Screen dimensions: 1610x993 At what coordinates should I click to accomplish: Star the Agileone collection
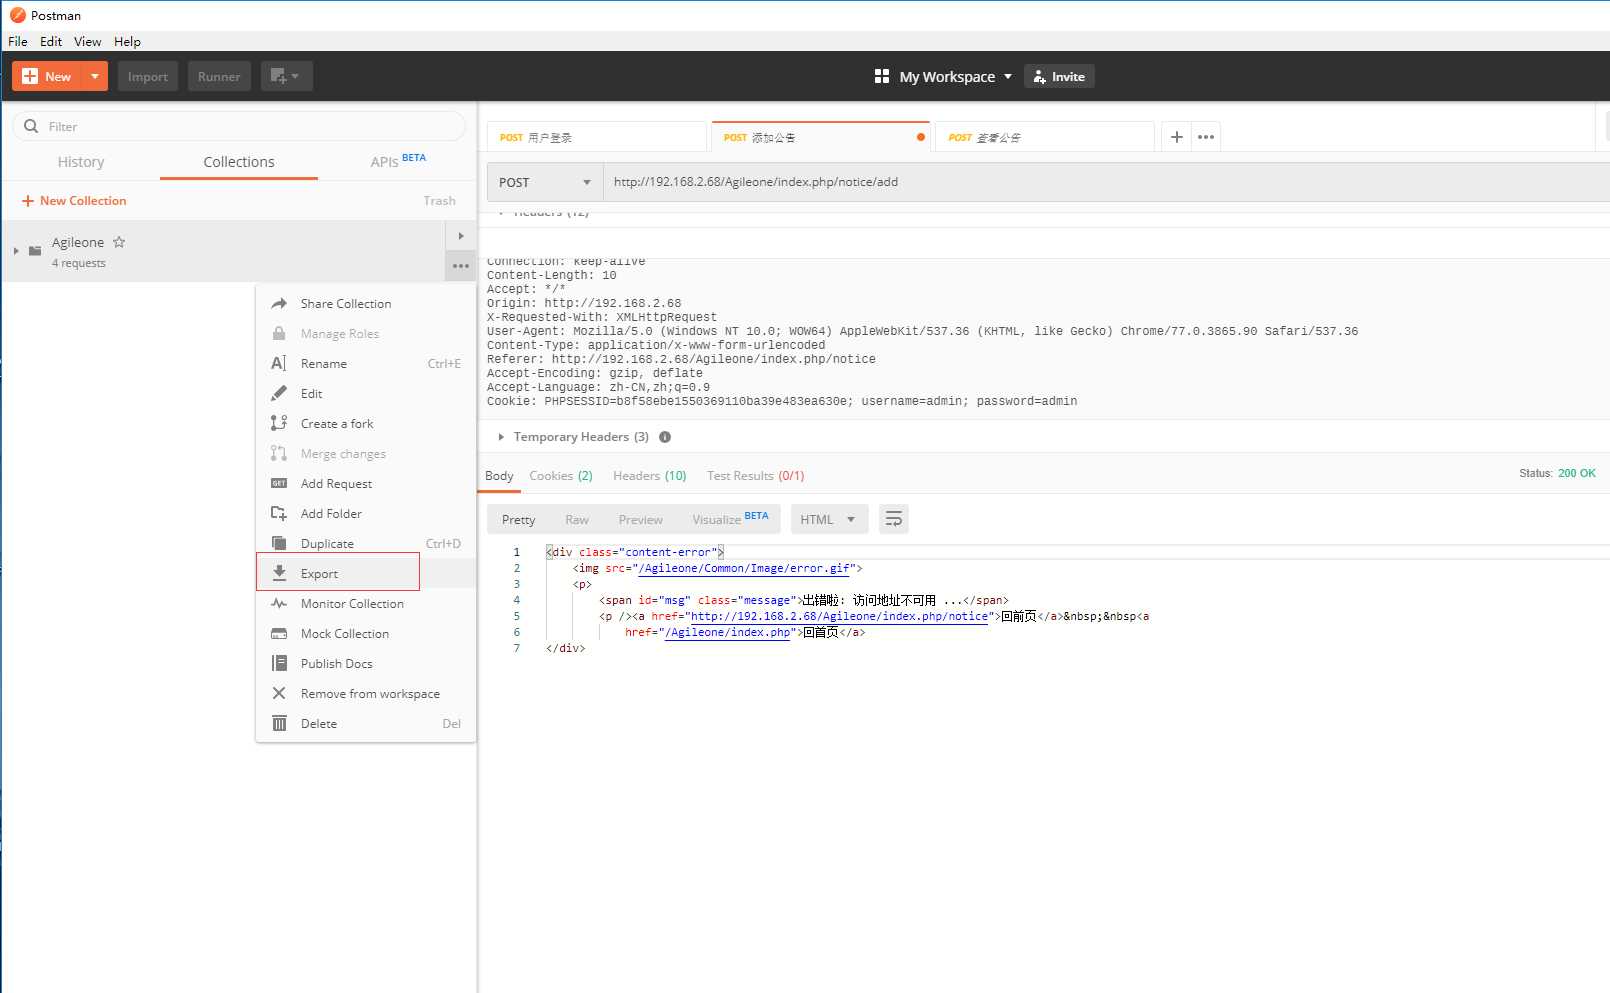coord(119,242)
